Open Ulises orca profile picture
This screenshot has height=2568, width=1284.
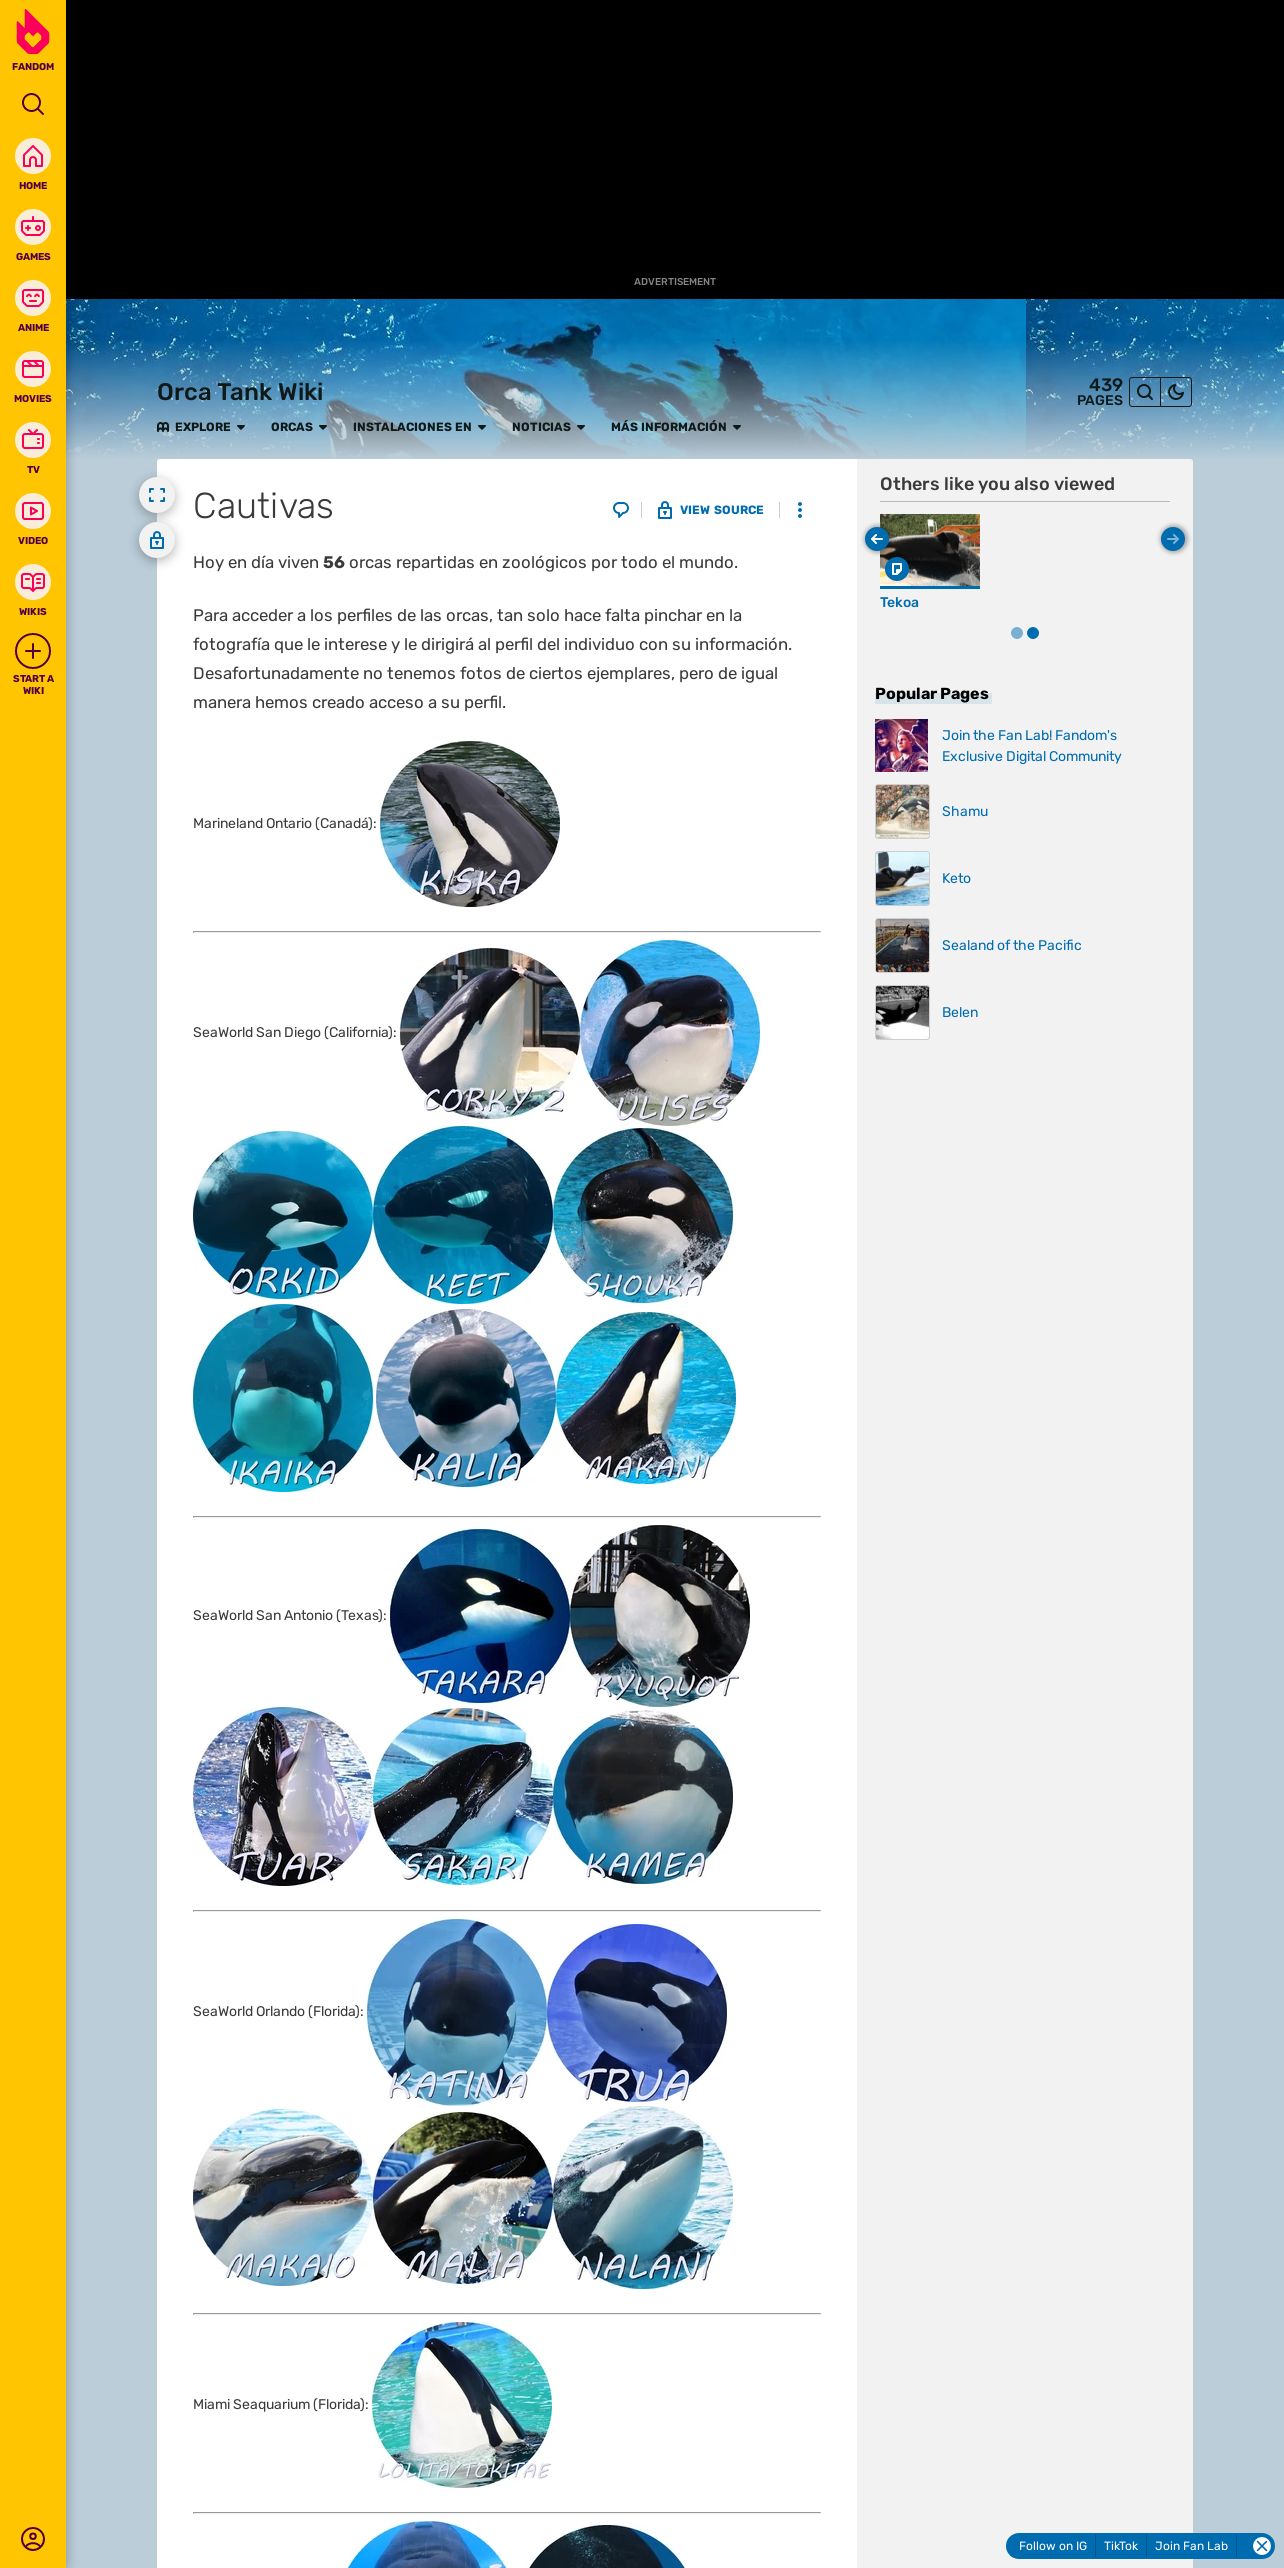tap(670, 1033)
